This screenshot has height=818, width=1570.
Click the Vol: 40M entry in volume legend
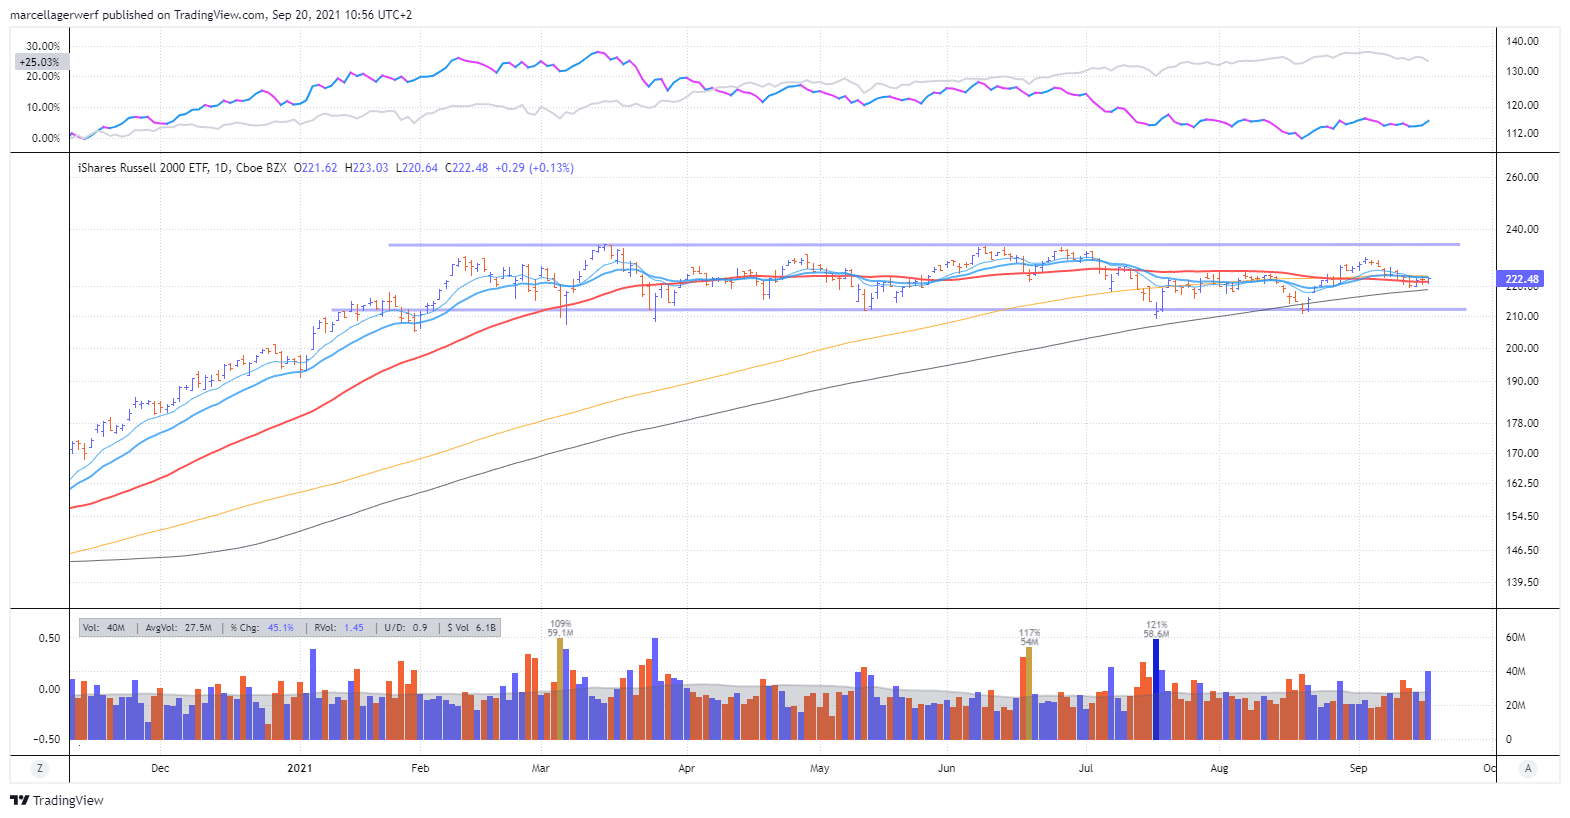(104, 628)
